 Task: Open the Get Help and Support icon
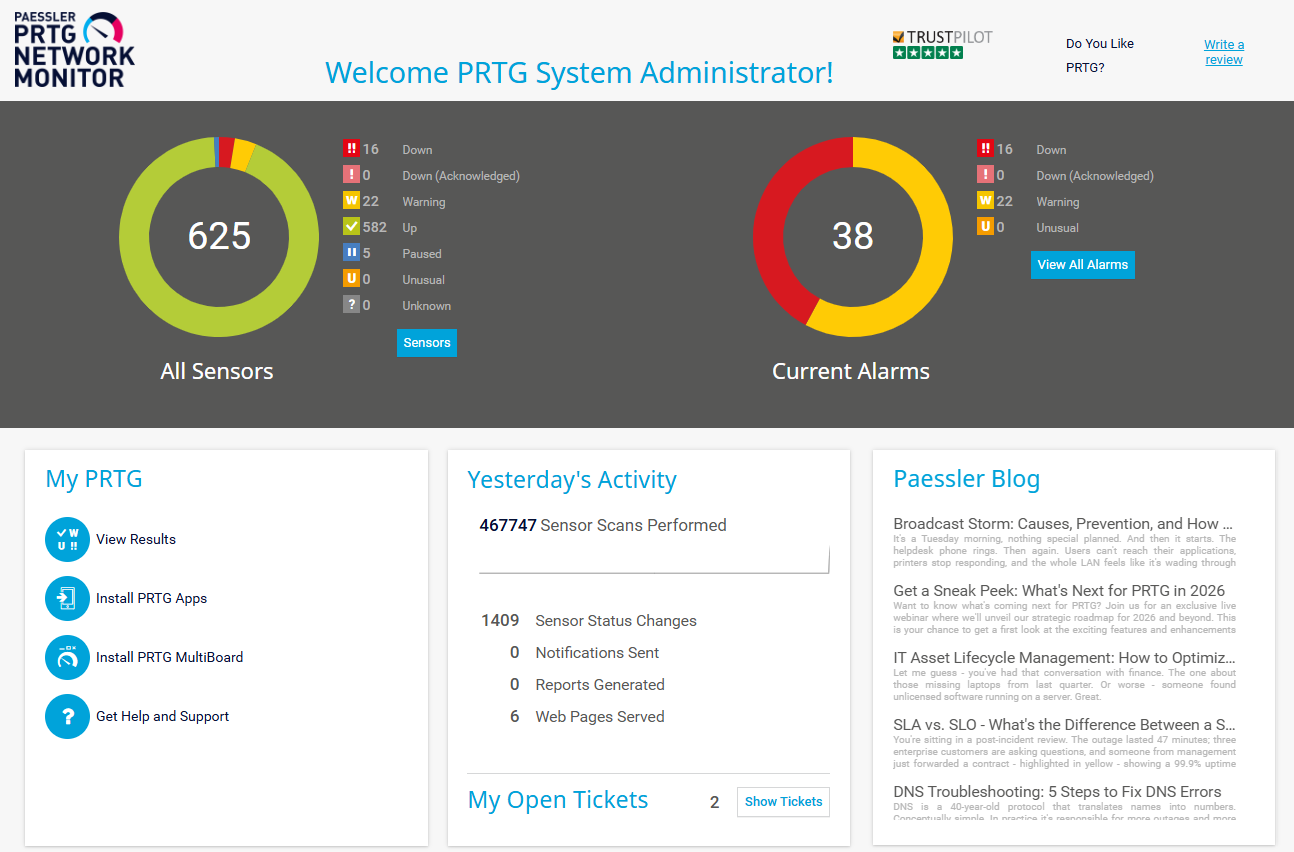(67, 717)
